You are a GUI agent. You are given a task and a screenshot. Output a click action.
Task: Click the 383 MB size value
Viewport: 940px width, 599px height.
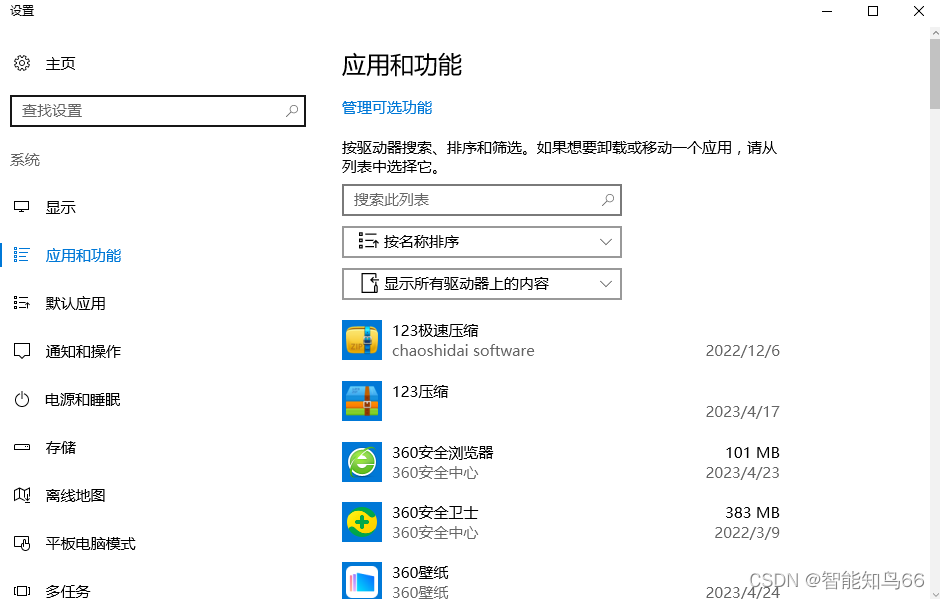tap(752, 513)
